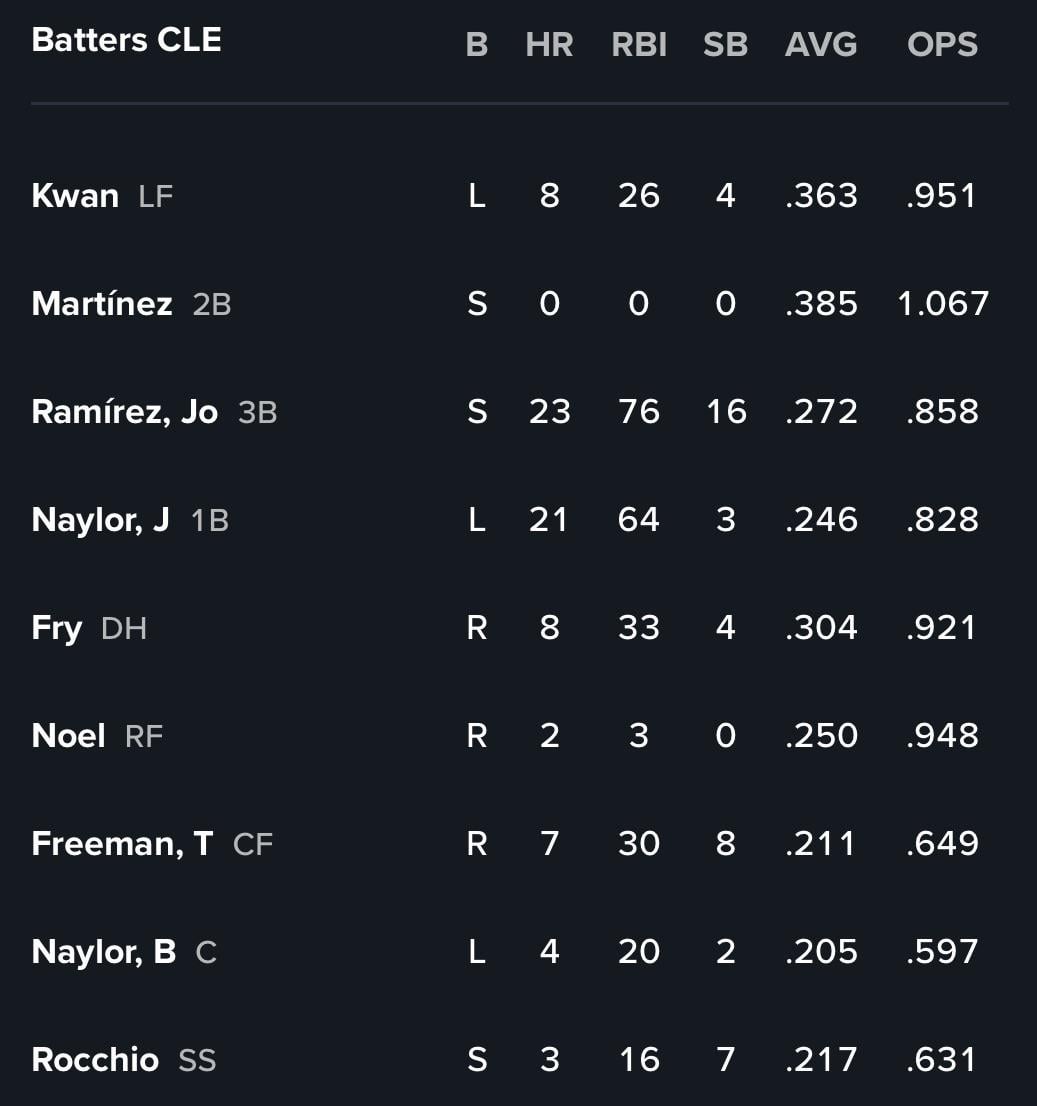Select Noel in the batting order
1037x1106 pixels.
click(x=68, y=736)
